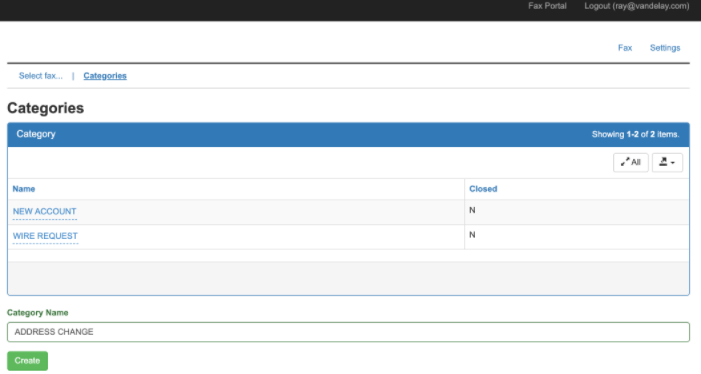Viewport: 701px width, 374px height.
Task: Click the Category Name field label
Action: (38, 313)
